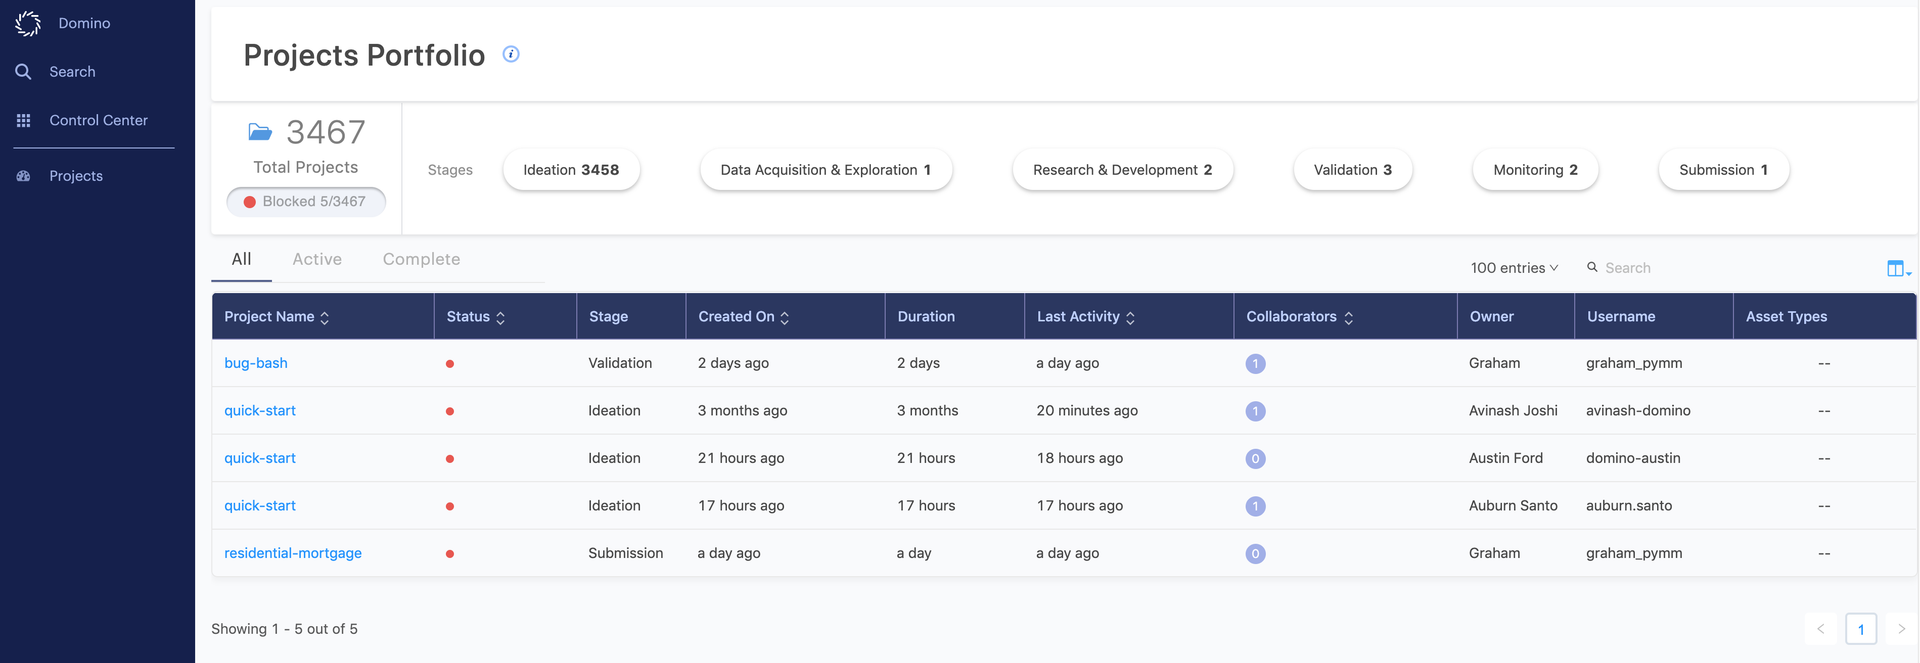Click the collaborators badge for bug-bash
Screen dimensions: 1920x663
point(1255,364)
